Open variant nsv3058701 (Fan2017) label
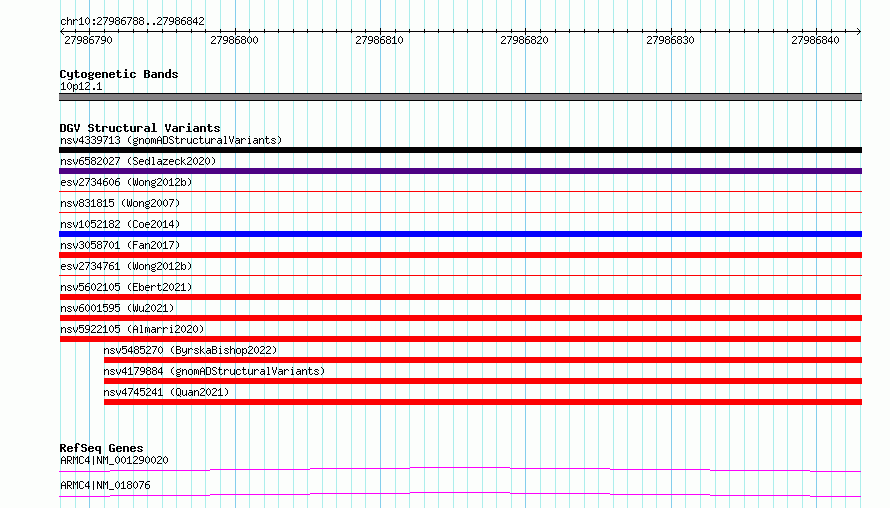Viewport: 890px width, 508px height. coord(120,245)
